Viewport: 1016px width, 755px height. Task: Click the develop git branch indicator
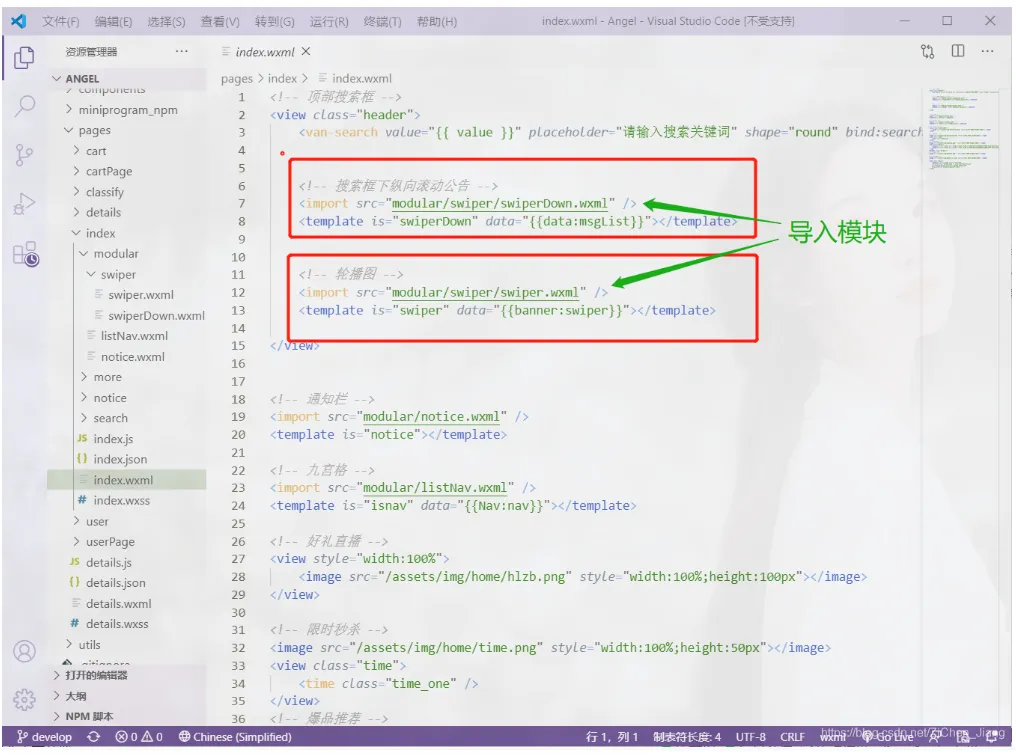tap(44, 737)
